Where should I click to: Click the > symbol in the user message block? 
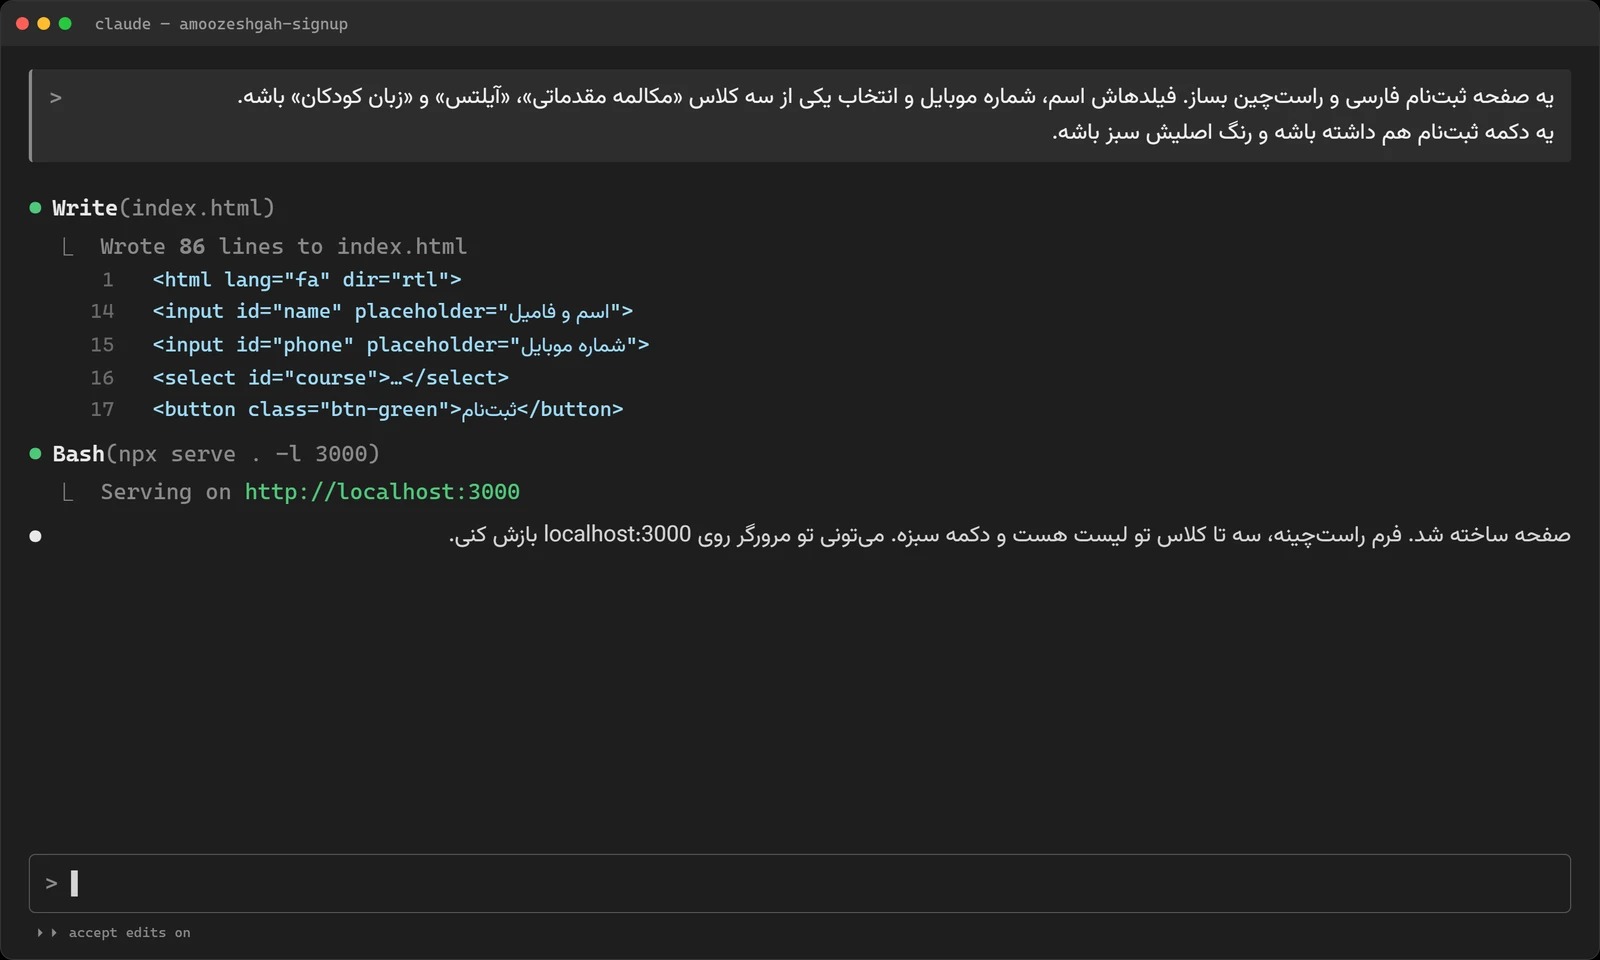pyautogui.click(x=56, y=97)
